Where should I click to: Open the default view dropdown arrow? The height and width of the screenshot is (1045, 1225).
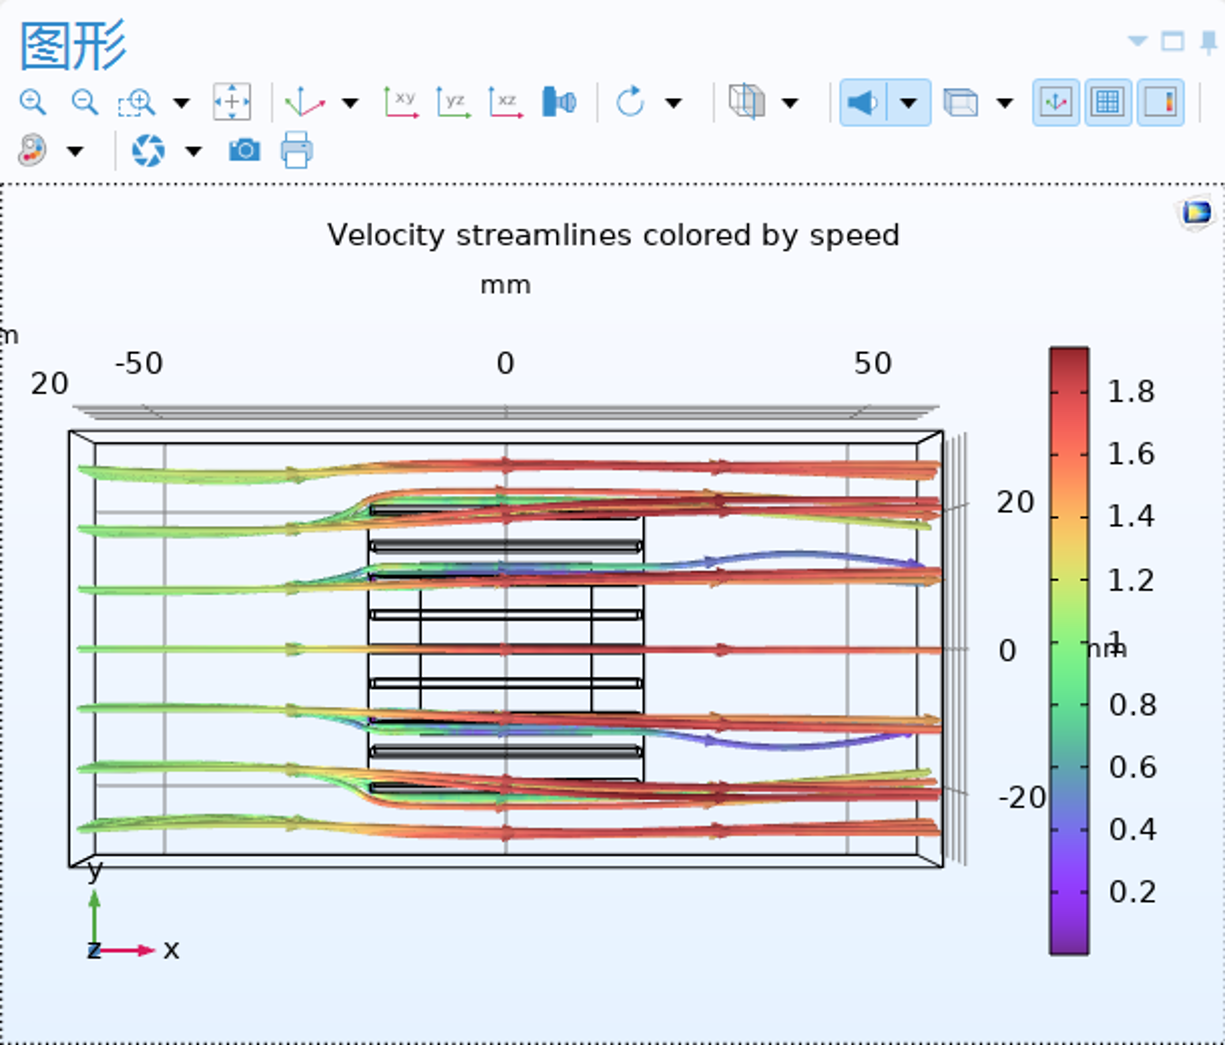tap(350, 103)
